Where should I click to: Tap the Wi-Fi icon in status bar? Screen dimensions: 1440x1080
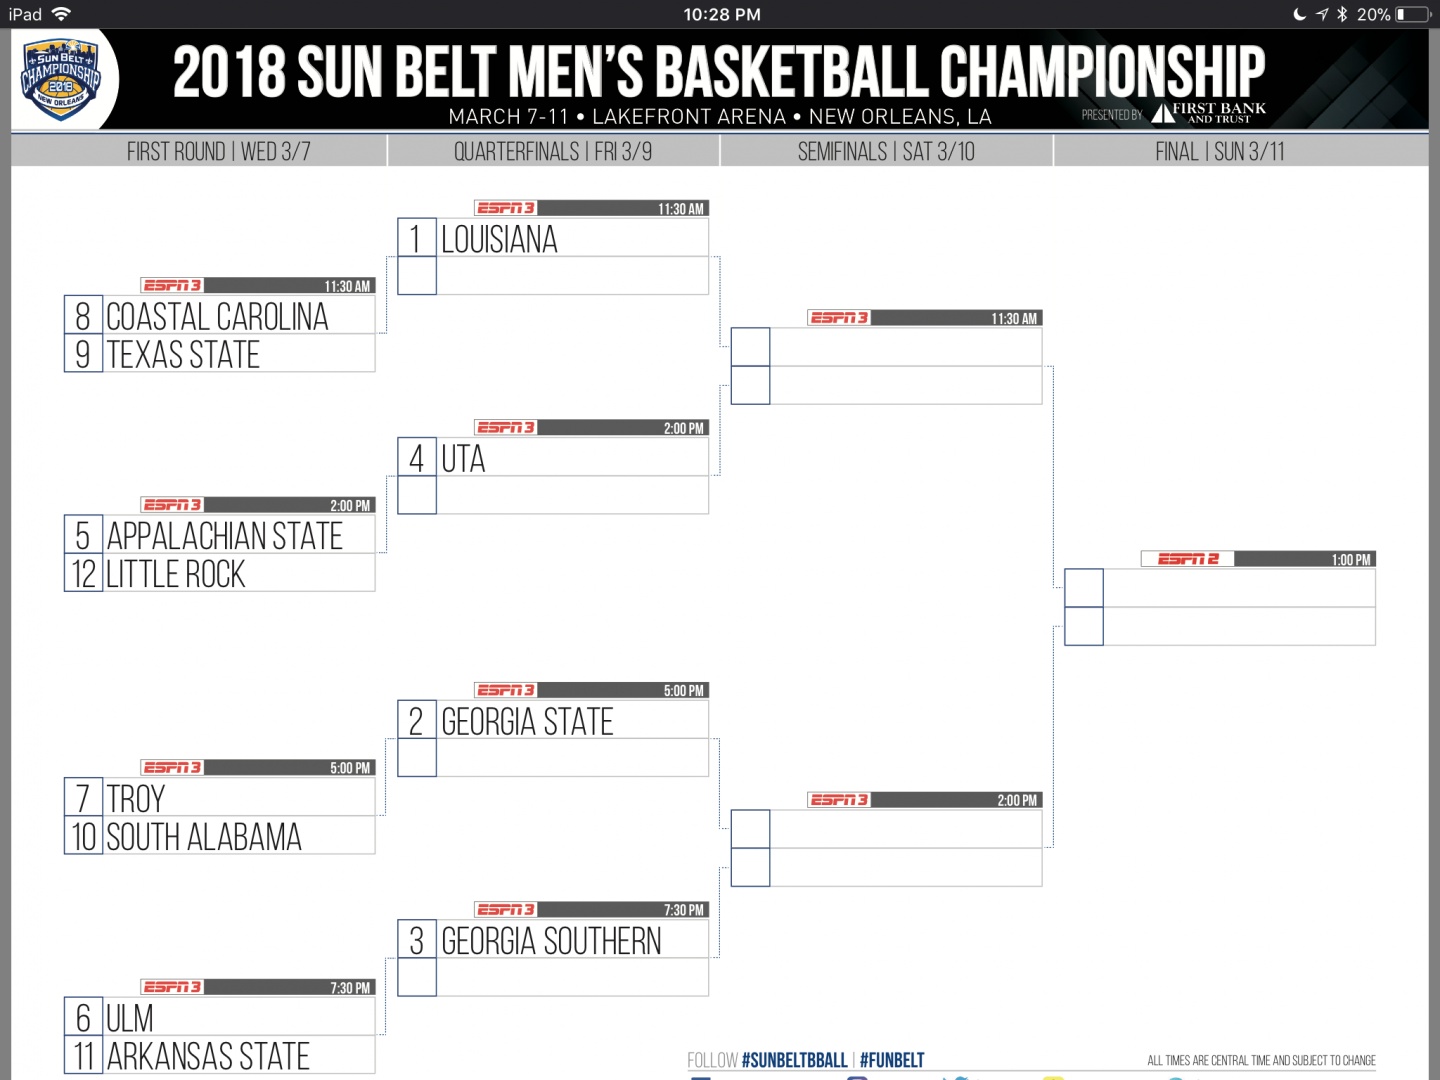(x=61, y=14)
